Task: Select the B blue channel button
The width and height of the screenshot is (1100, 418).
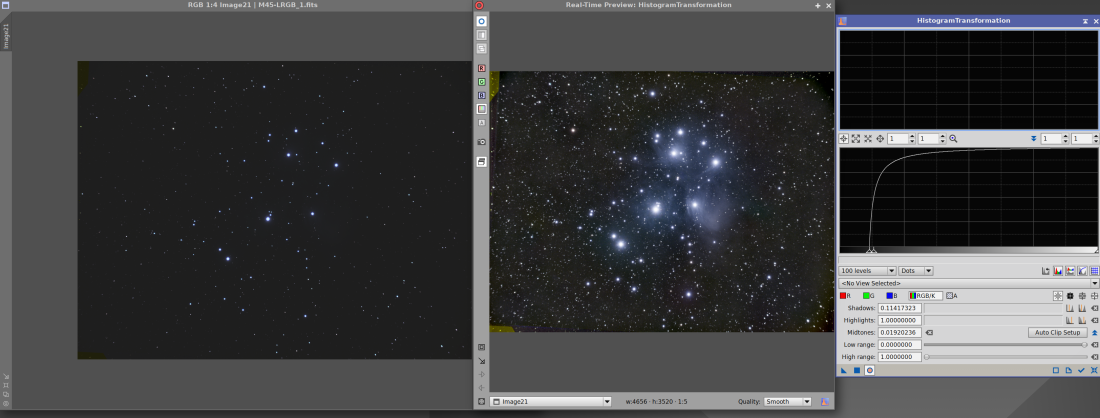Action: click(x=891, y=296)
